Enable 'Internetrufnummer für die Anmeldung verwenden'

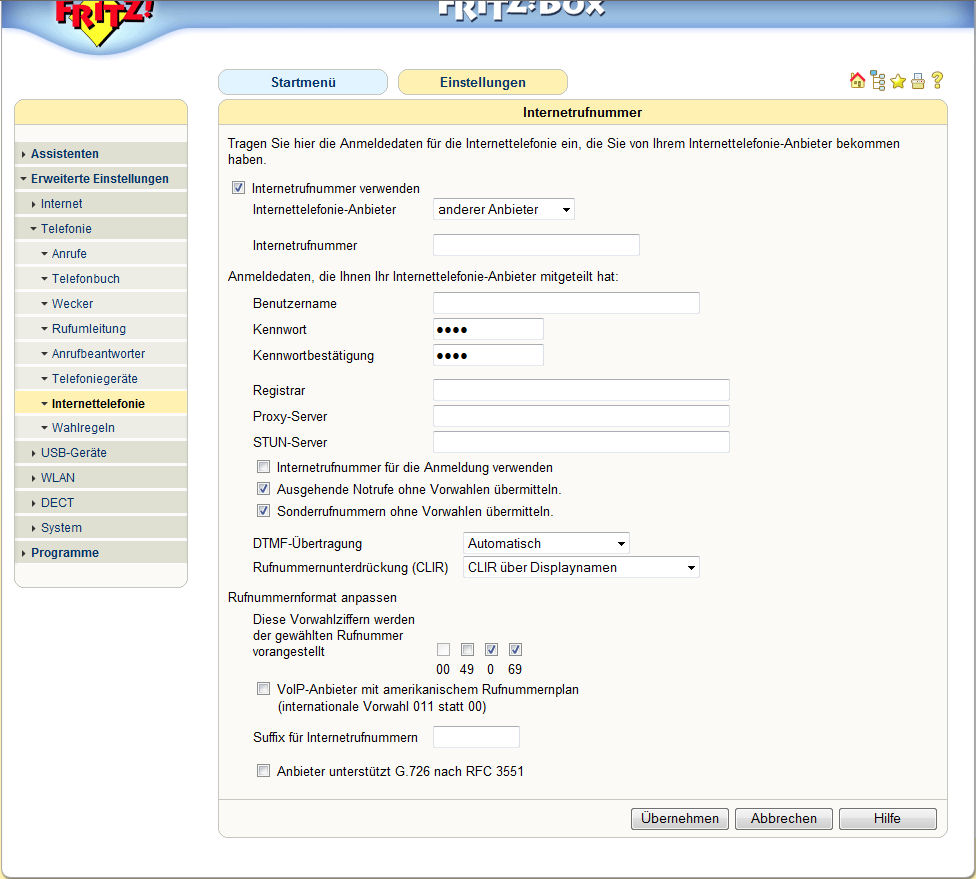coord(264,467)
